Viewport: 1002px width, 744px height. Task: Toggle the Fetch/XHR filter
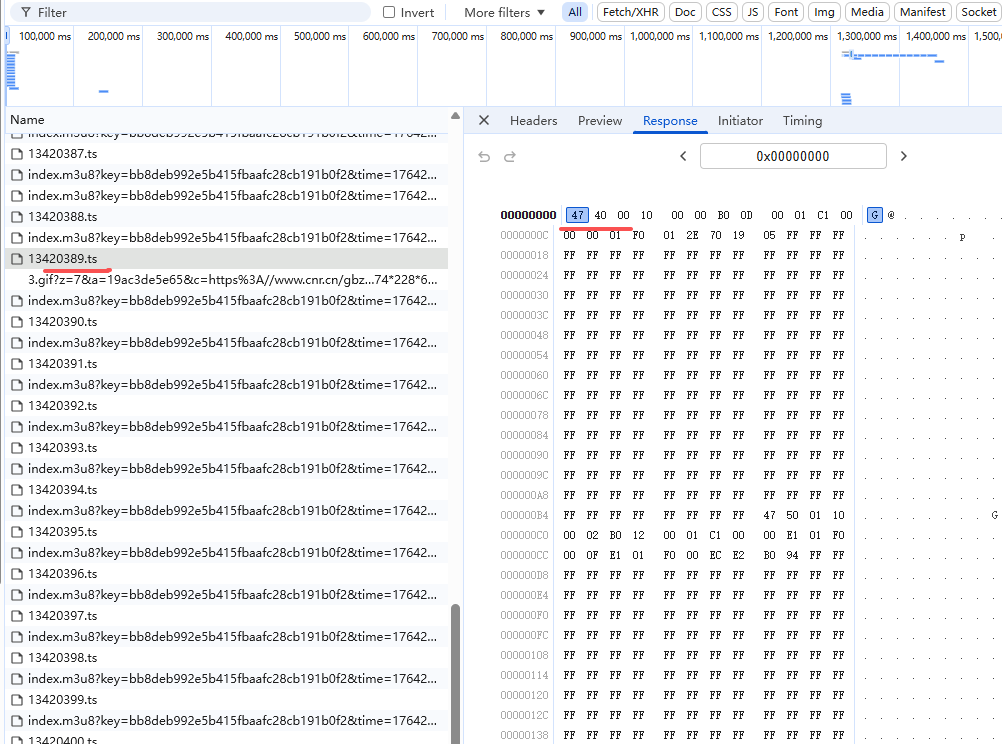(x=630, y=12)
